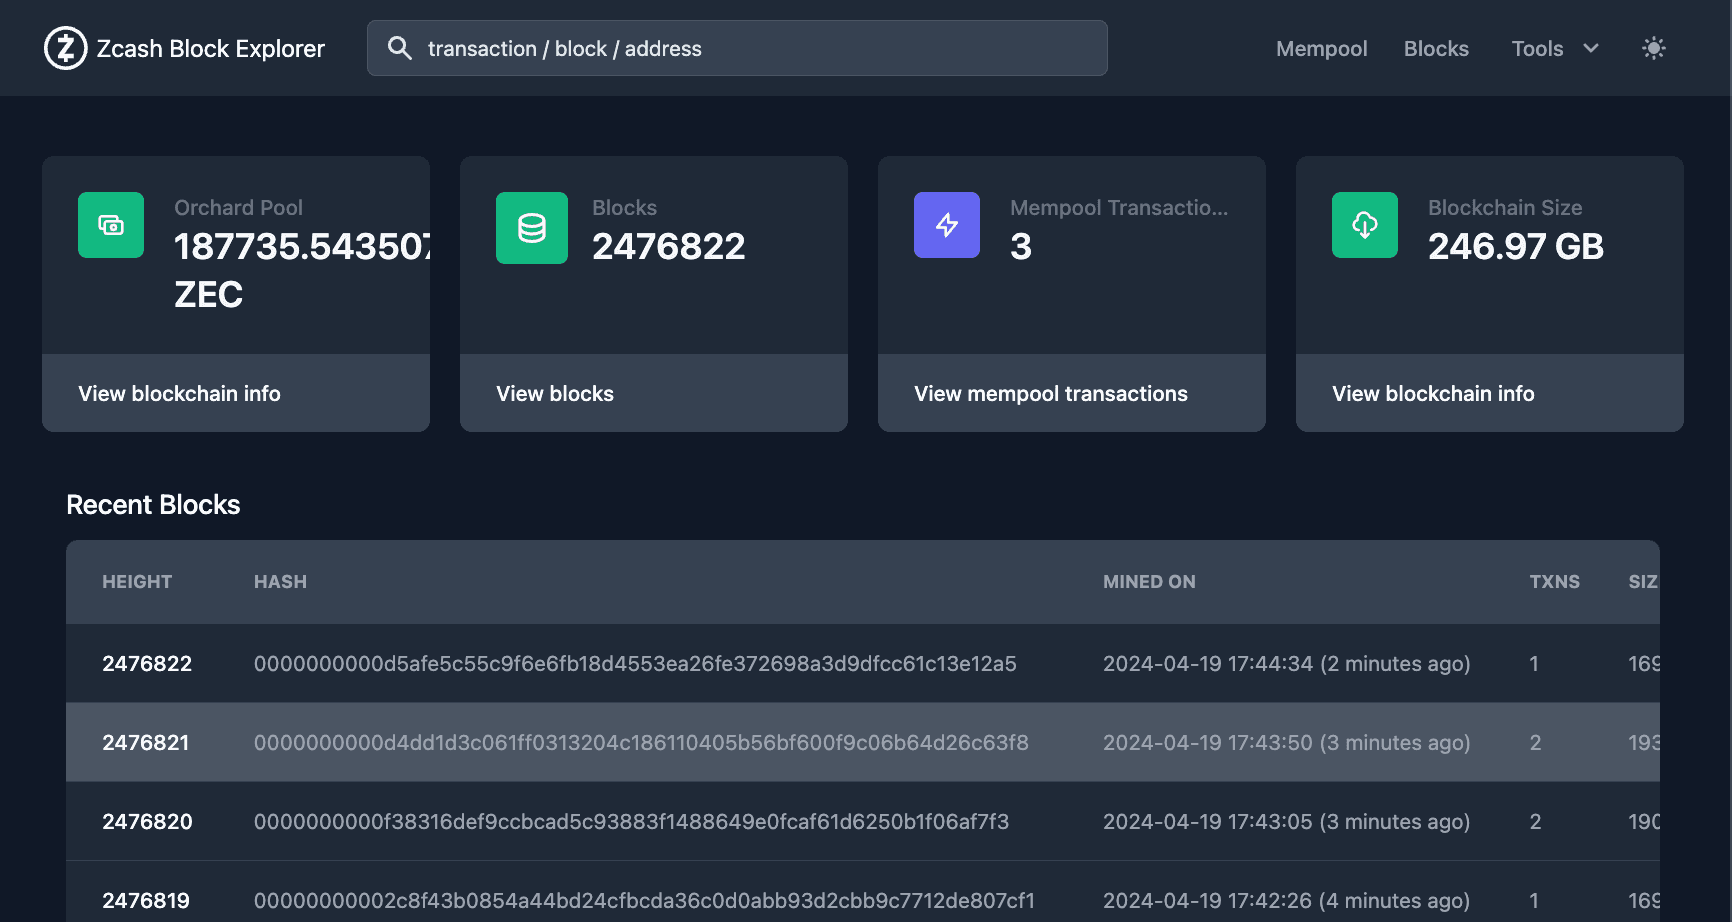Select the Orchard Pool wallet icon
This screenshot has height=922, width=1732.
[x=110, y=225]
